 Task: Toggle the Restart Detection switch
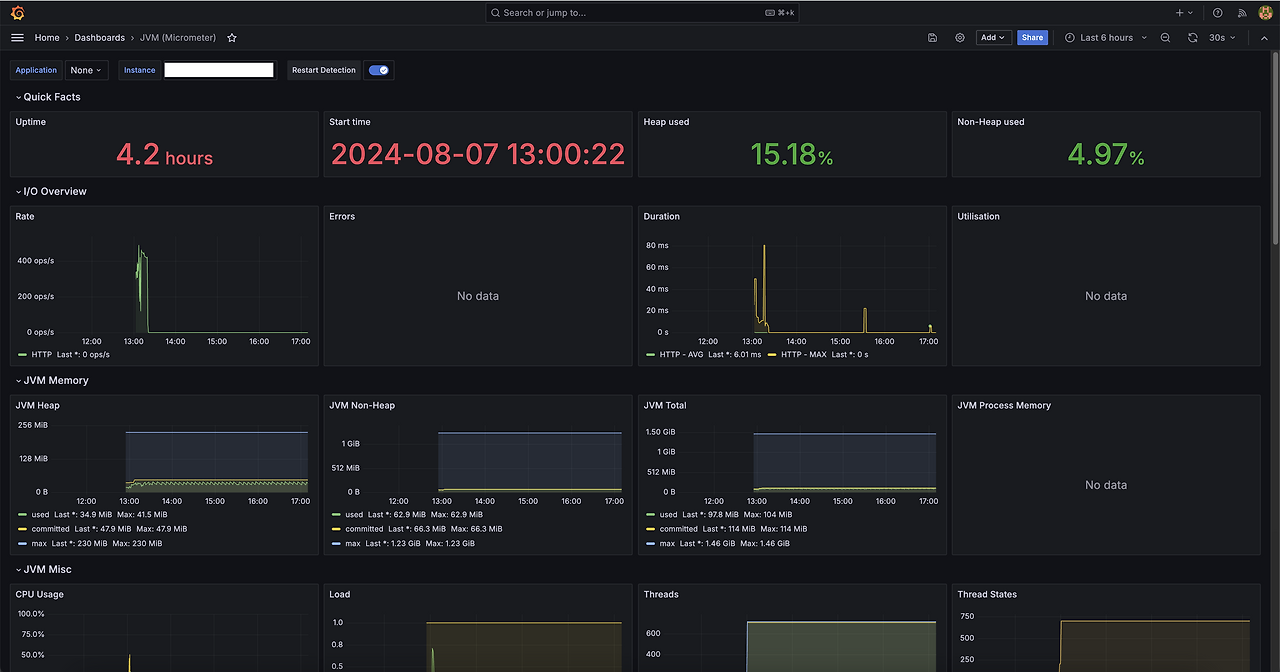coord(380,70)
